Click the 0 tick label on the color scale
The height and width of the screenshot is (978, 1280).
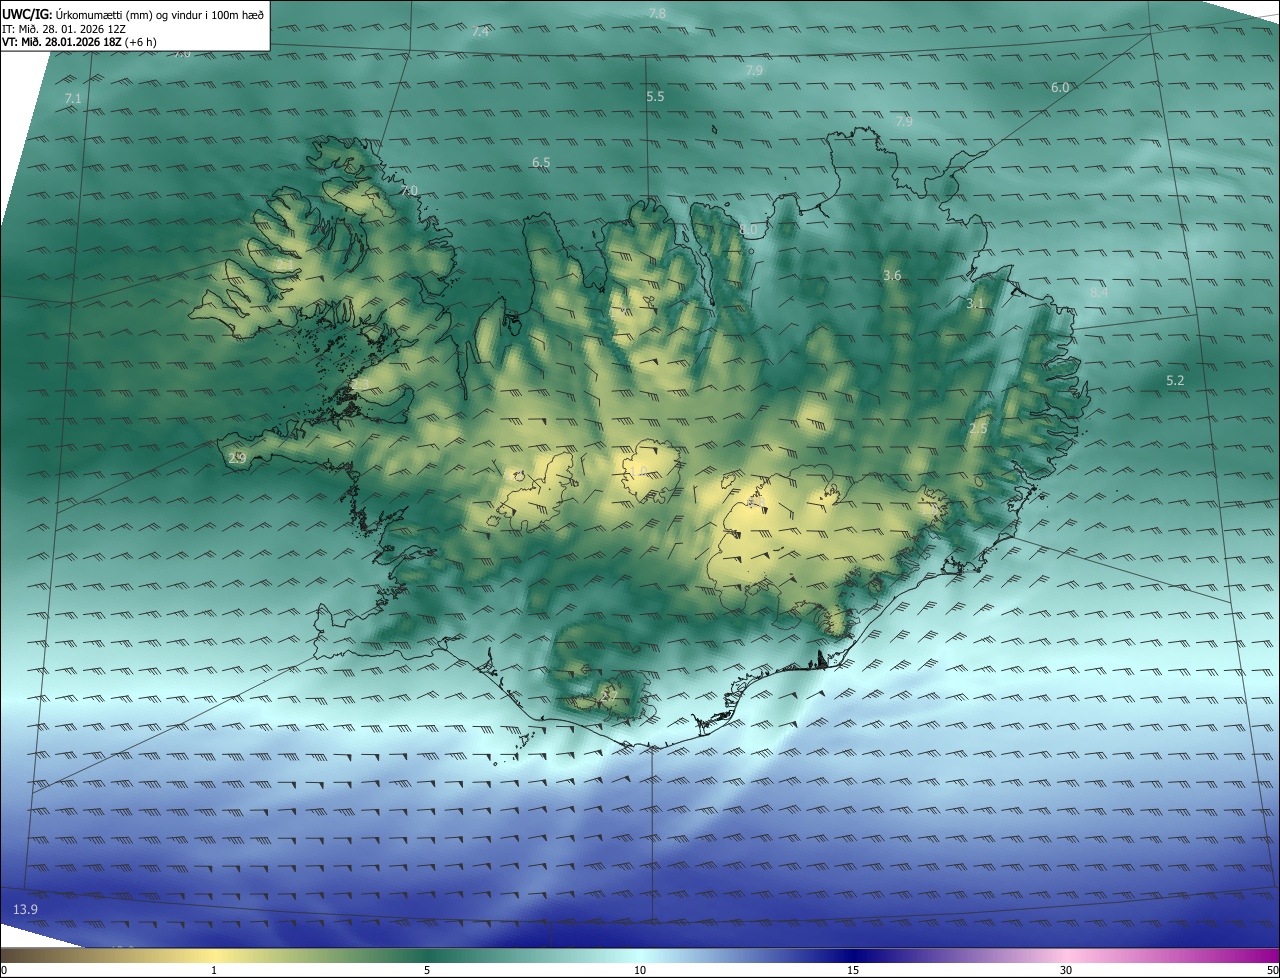(4, 970)
